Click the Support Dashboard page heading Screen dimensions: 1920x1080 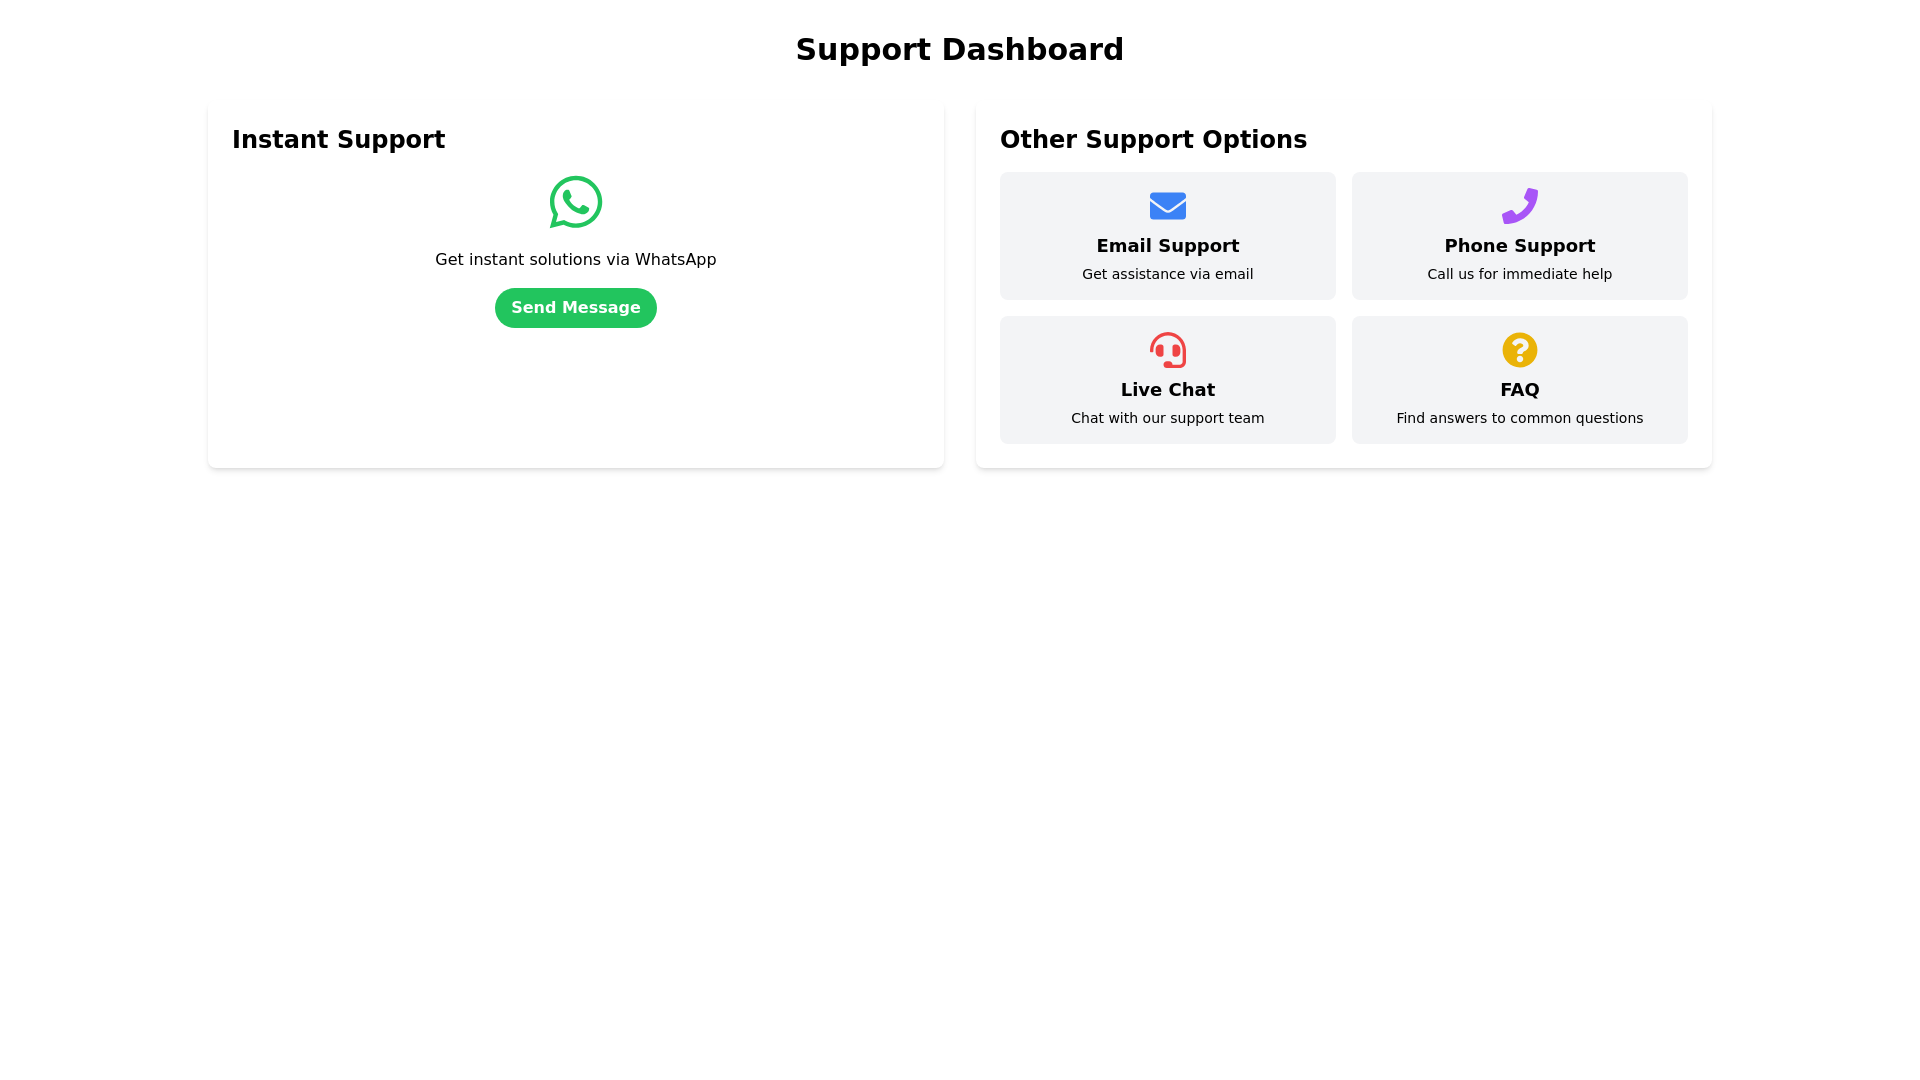pyautogui.click(x=959, y=49)
